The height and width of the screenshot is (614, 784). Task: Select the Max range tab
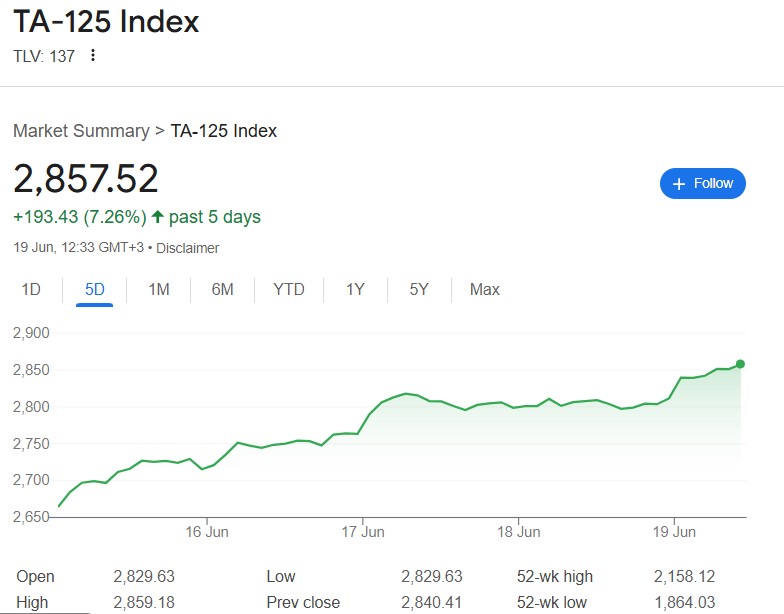tap(484, 290)
